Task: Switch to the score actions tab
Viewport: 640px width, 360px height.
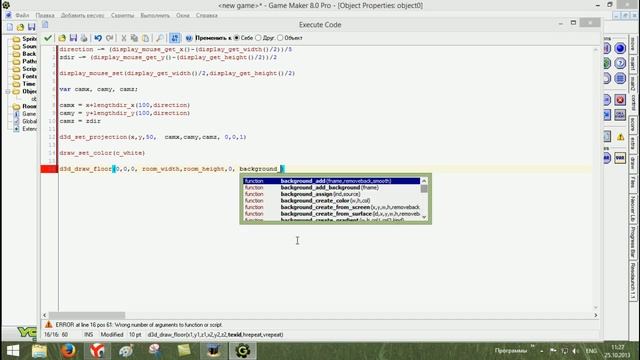Action: 633,125
